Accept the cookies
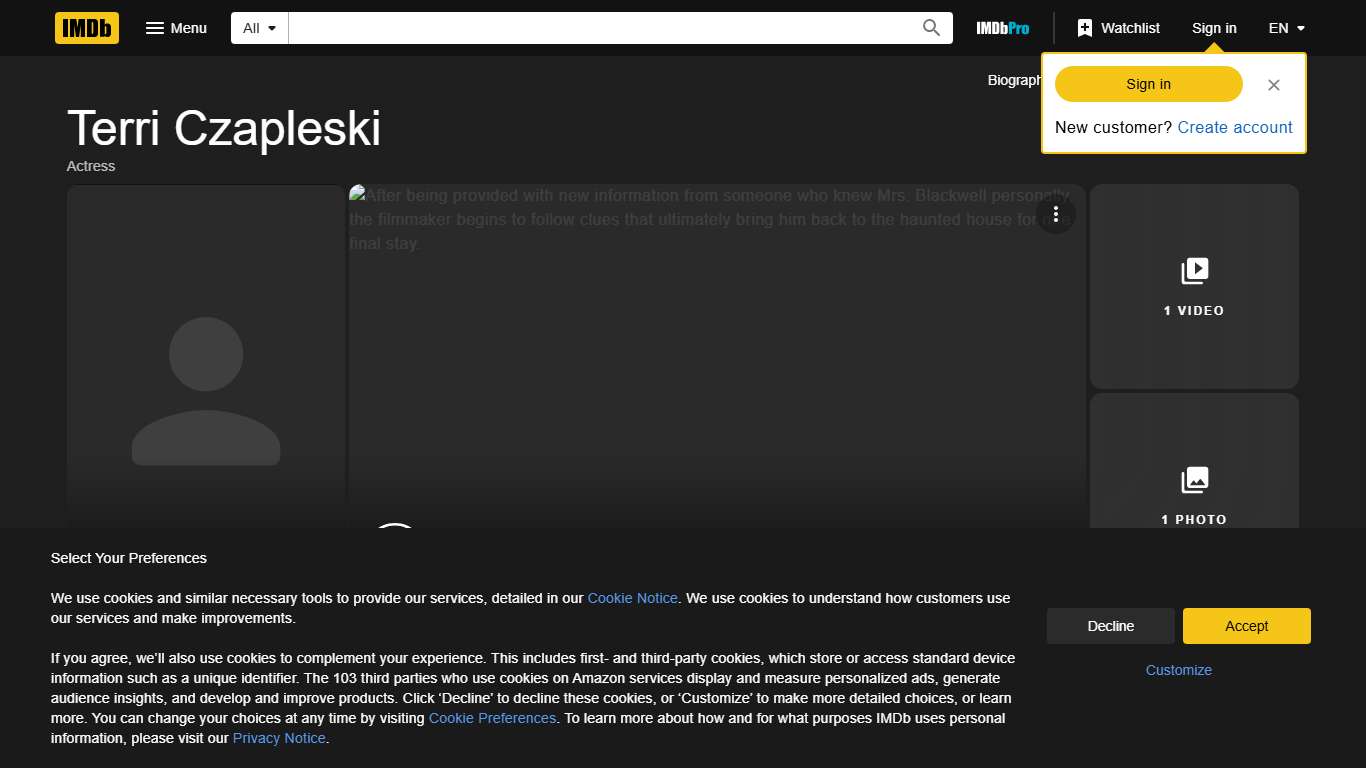The height and width of the screenshot is (768, 1366). coord(1246,626)
